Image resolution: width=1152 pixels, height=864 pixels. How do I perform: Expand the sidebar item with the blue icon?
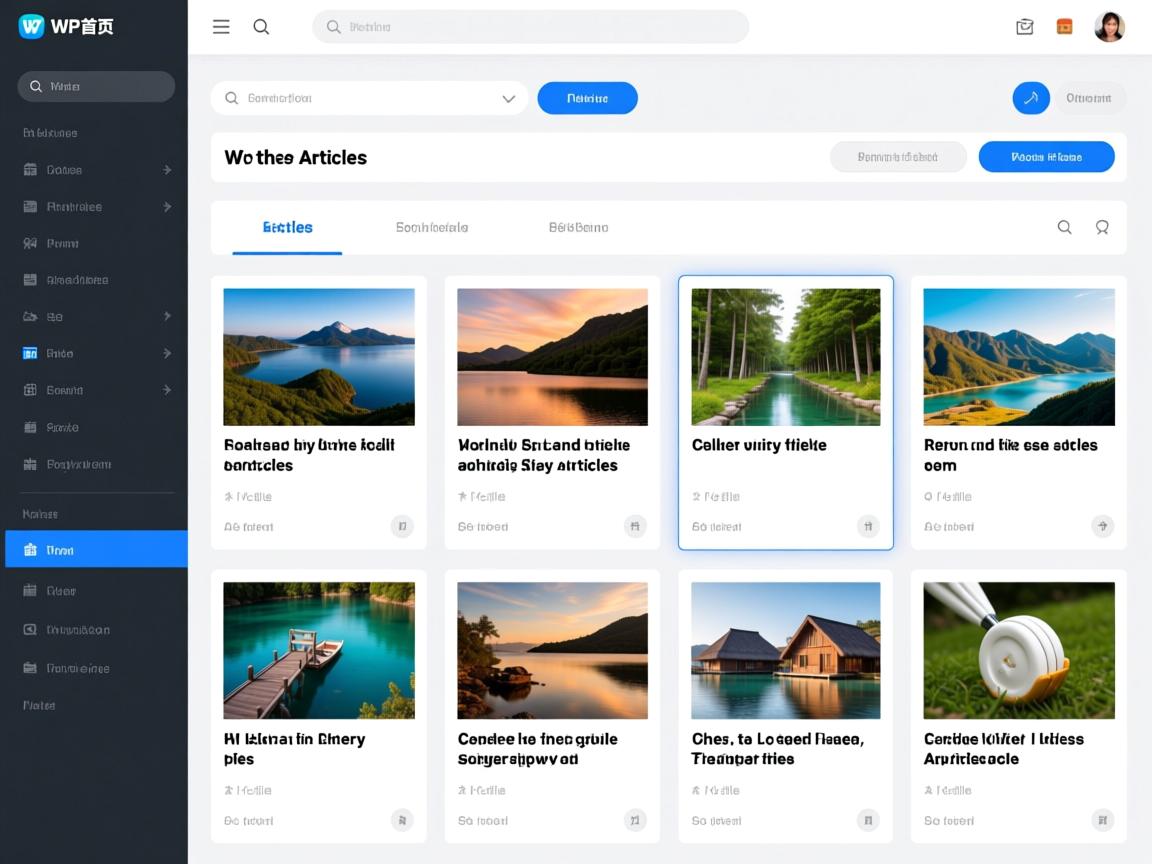pyautogui.click(x=167, y=353)
